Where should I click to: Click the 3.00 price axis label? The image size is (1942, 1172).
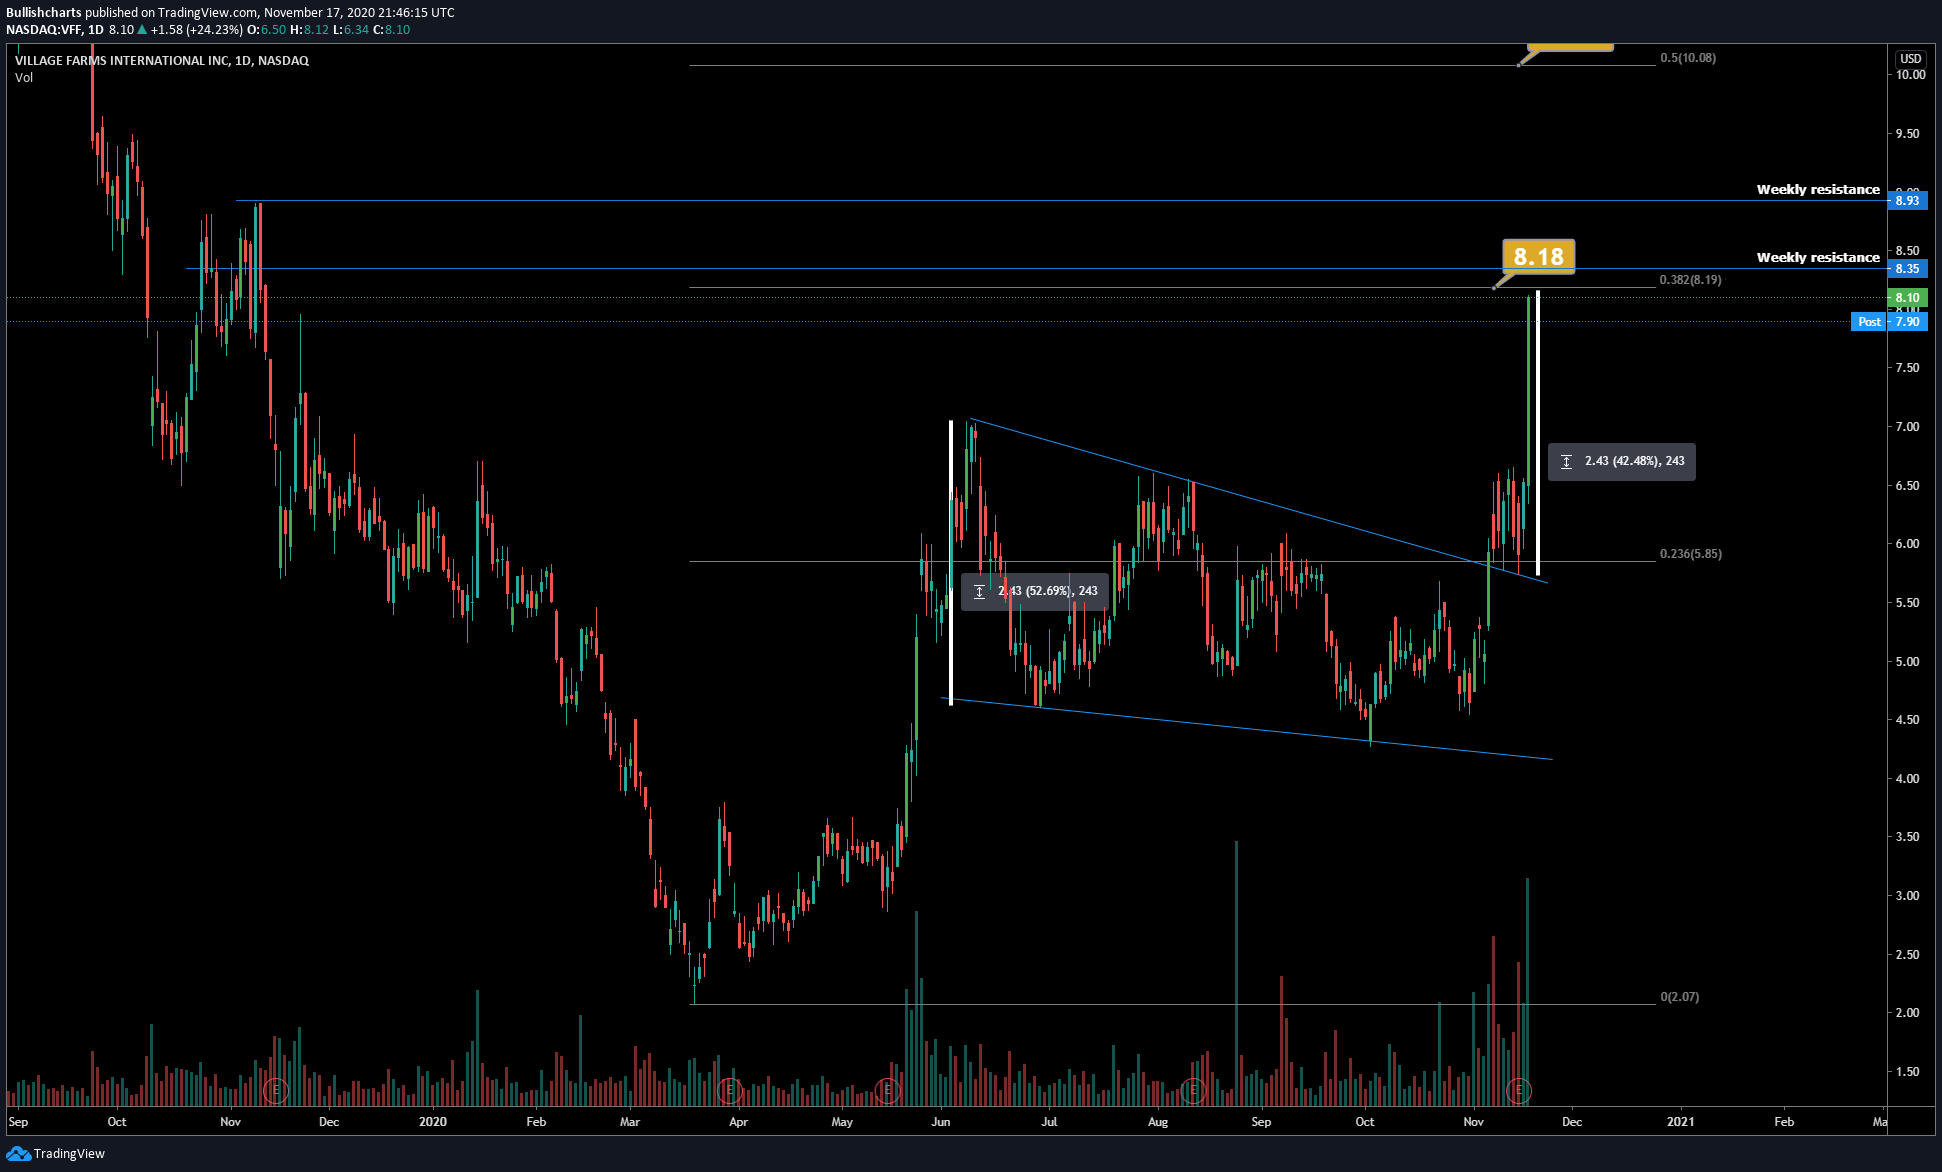click(x=1908, y=896)
